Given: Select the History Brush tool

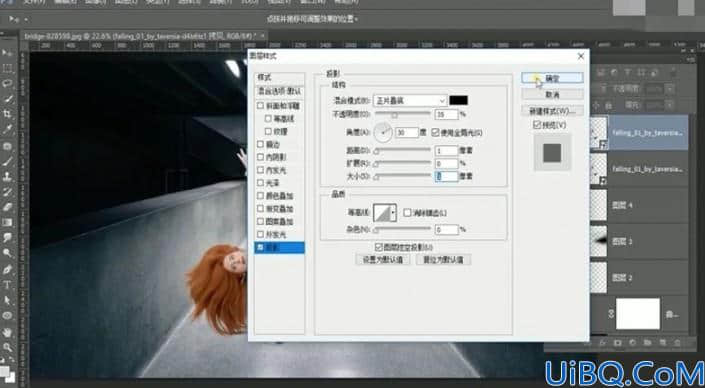Looking at the screenshot, I should [7, 192].
